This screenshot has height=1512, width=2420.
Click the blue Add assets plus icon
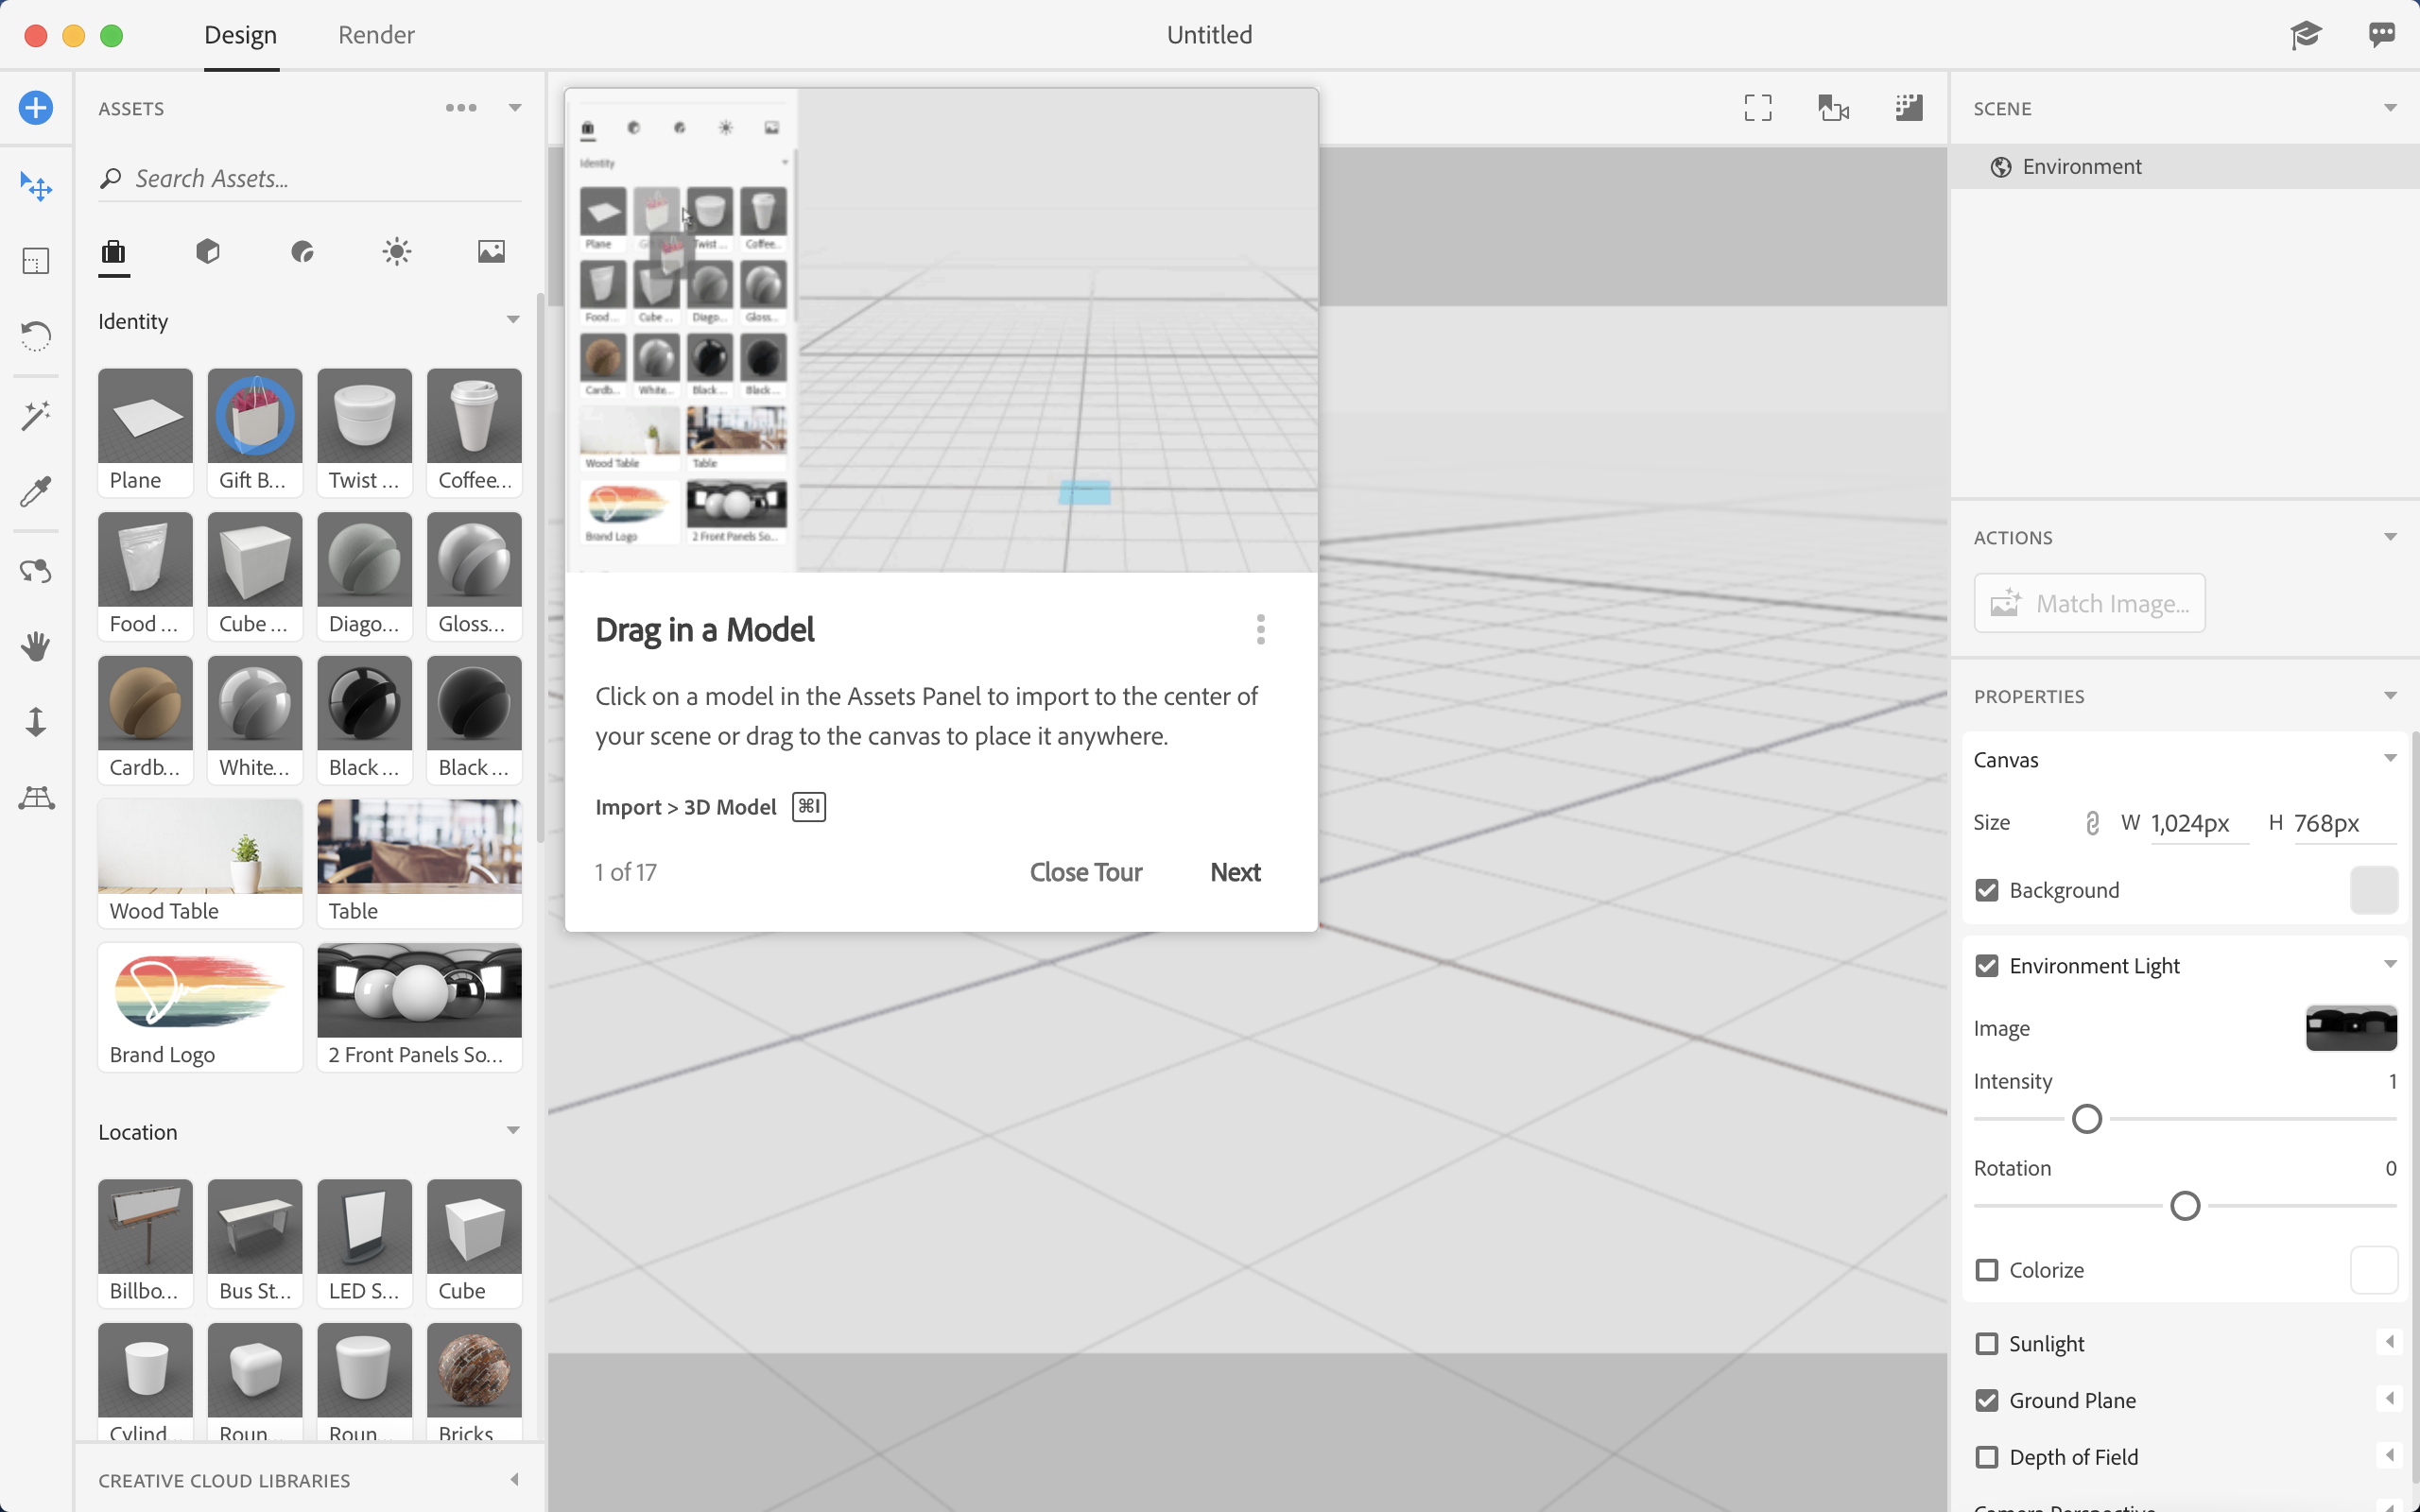pyautogui.click(x=36, y=108)
